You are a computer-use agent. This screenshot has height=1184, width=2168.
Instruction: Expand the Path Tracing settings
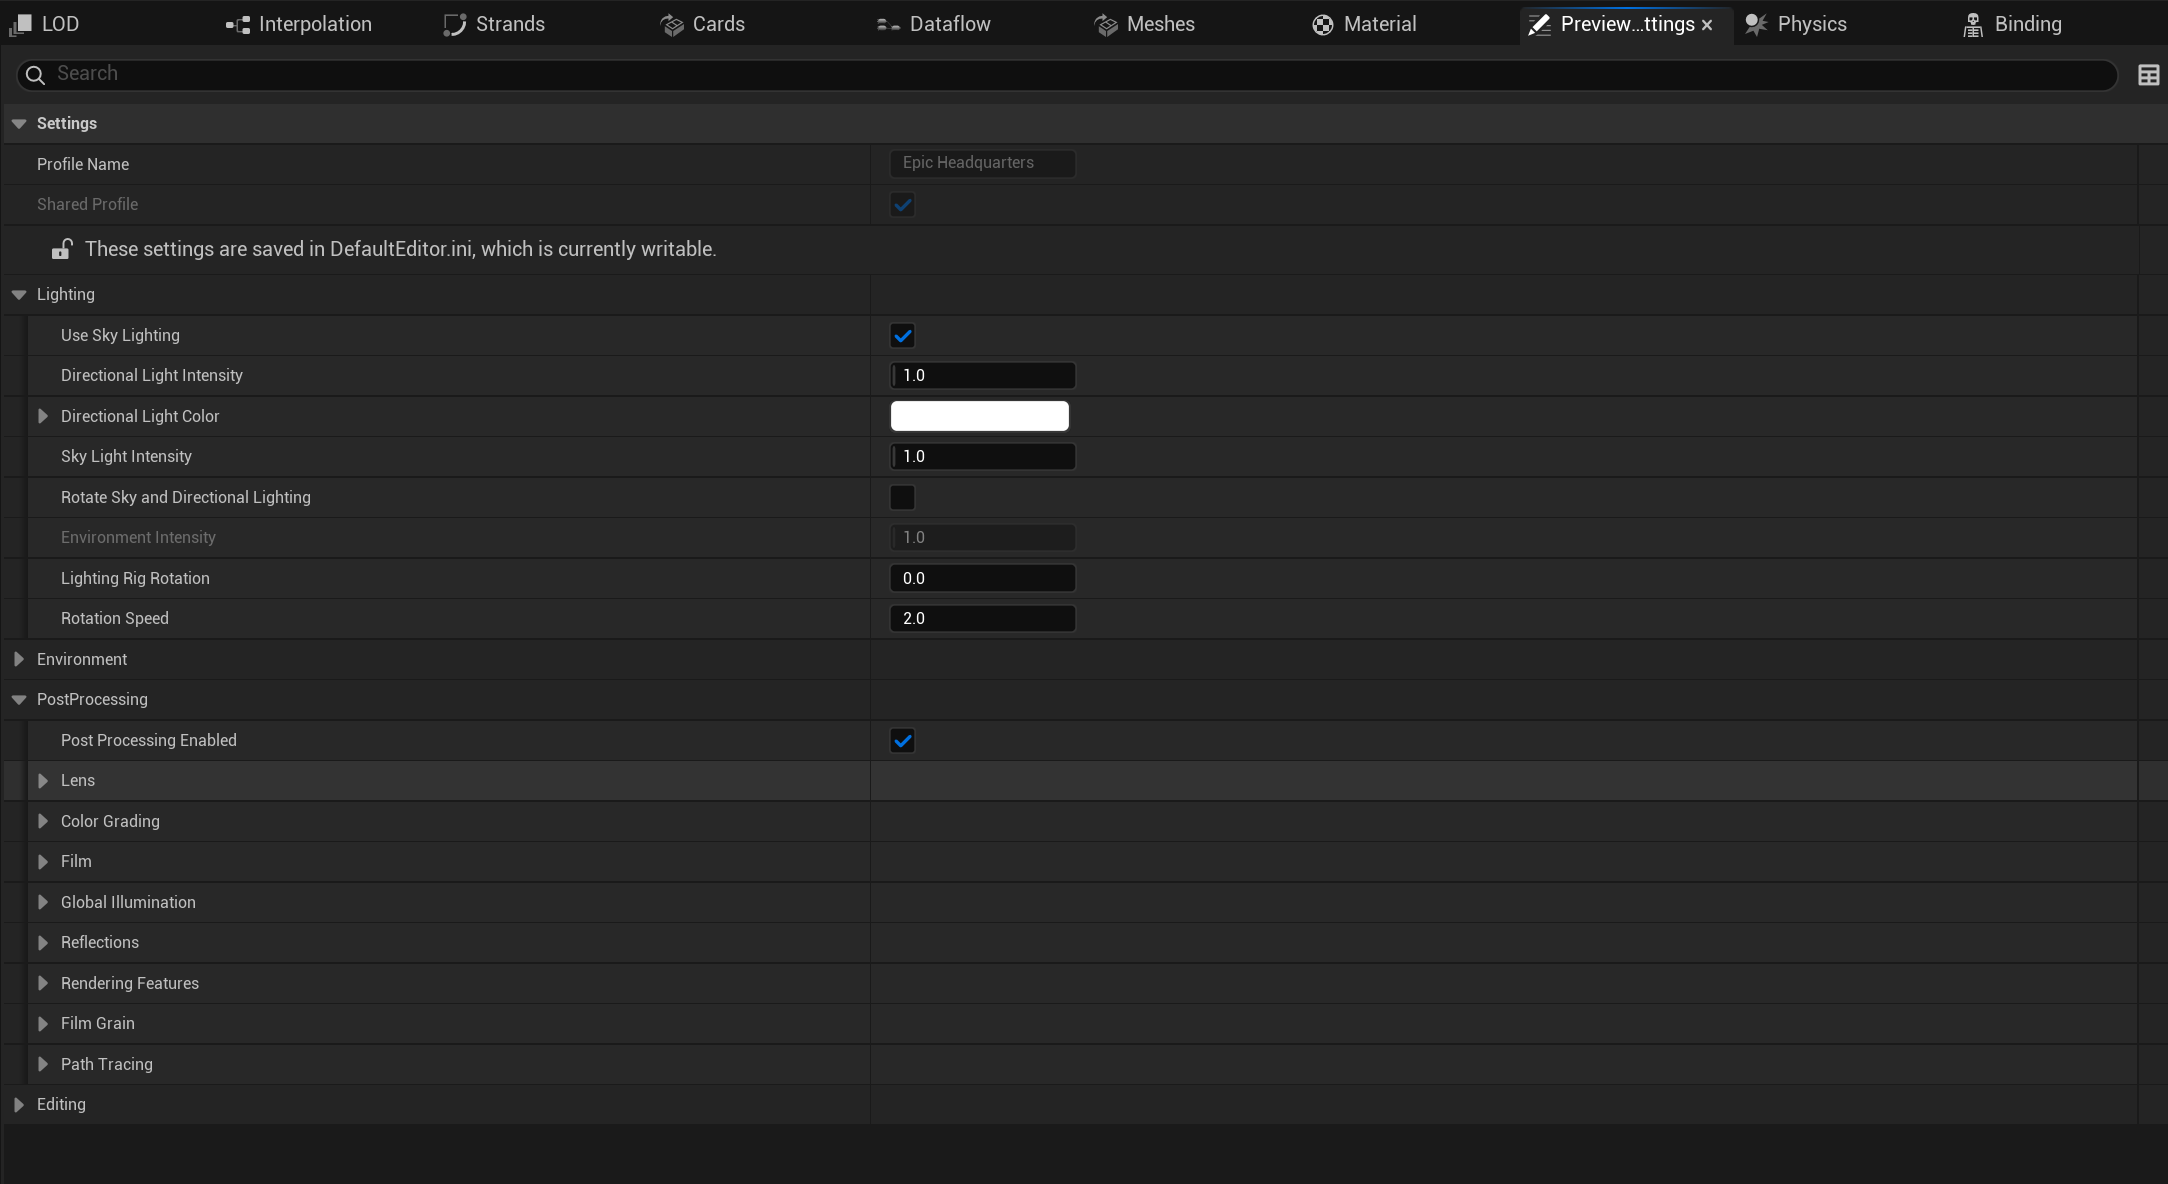(43, 1064)
